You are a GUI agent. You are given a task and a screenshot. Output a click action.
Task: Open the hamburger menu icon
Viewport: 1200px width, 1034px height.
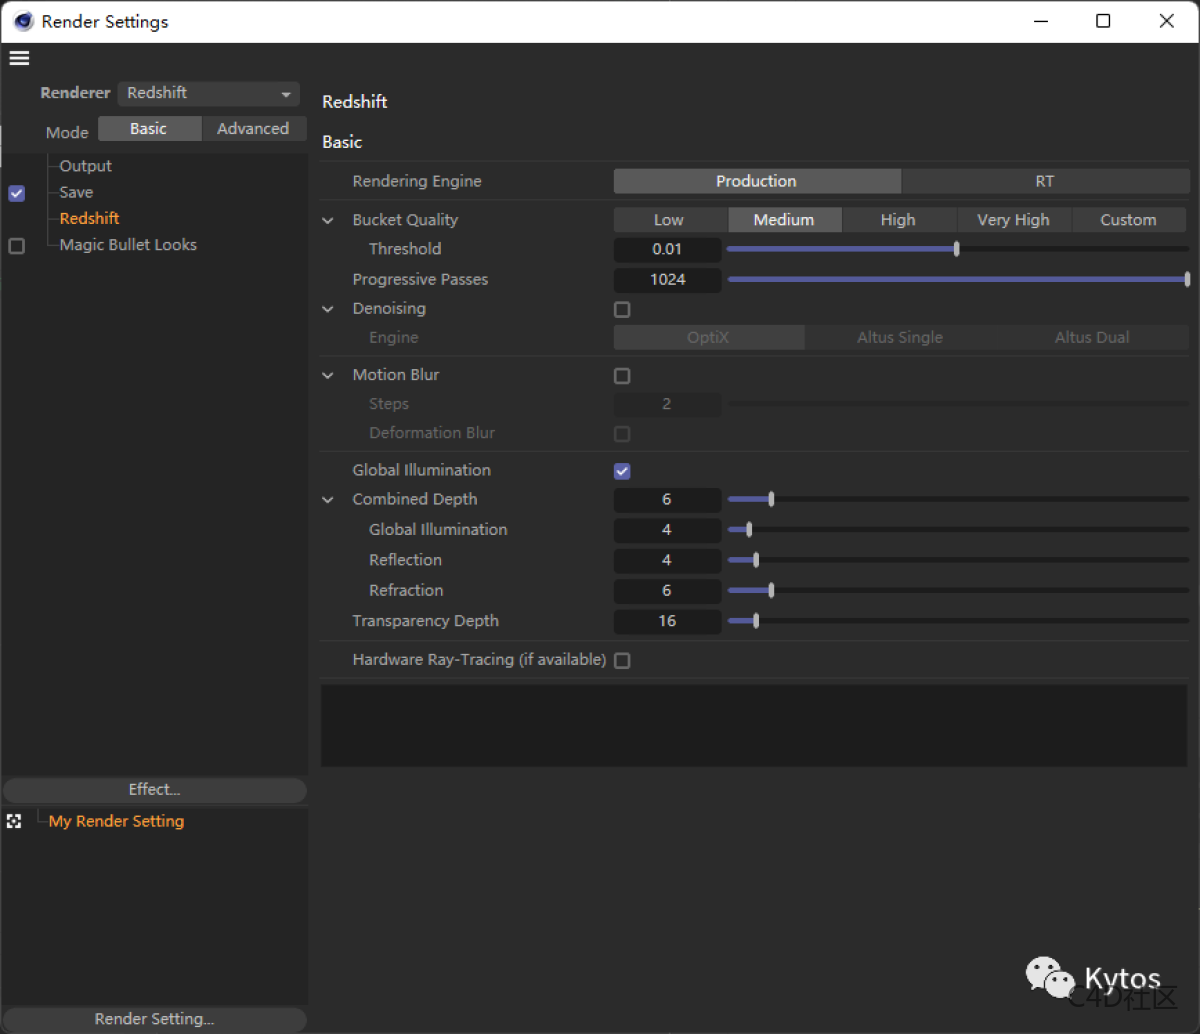(19, 58)
